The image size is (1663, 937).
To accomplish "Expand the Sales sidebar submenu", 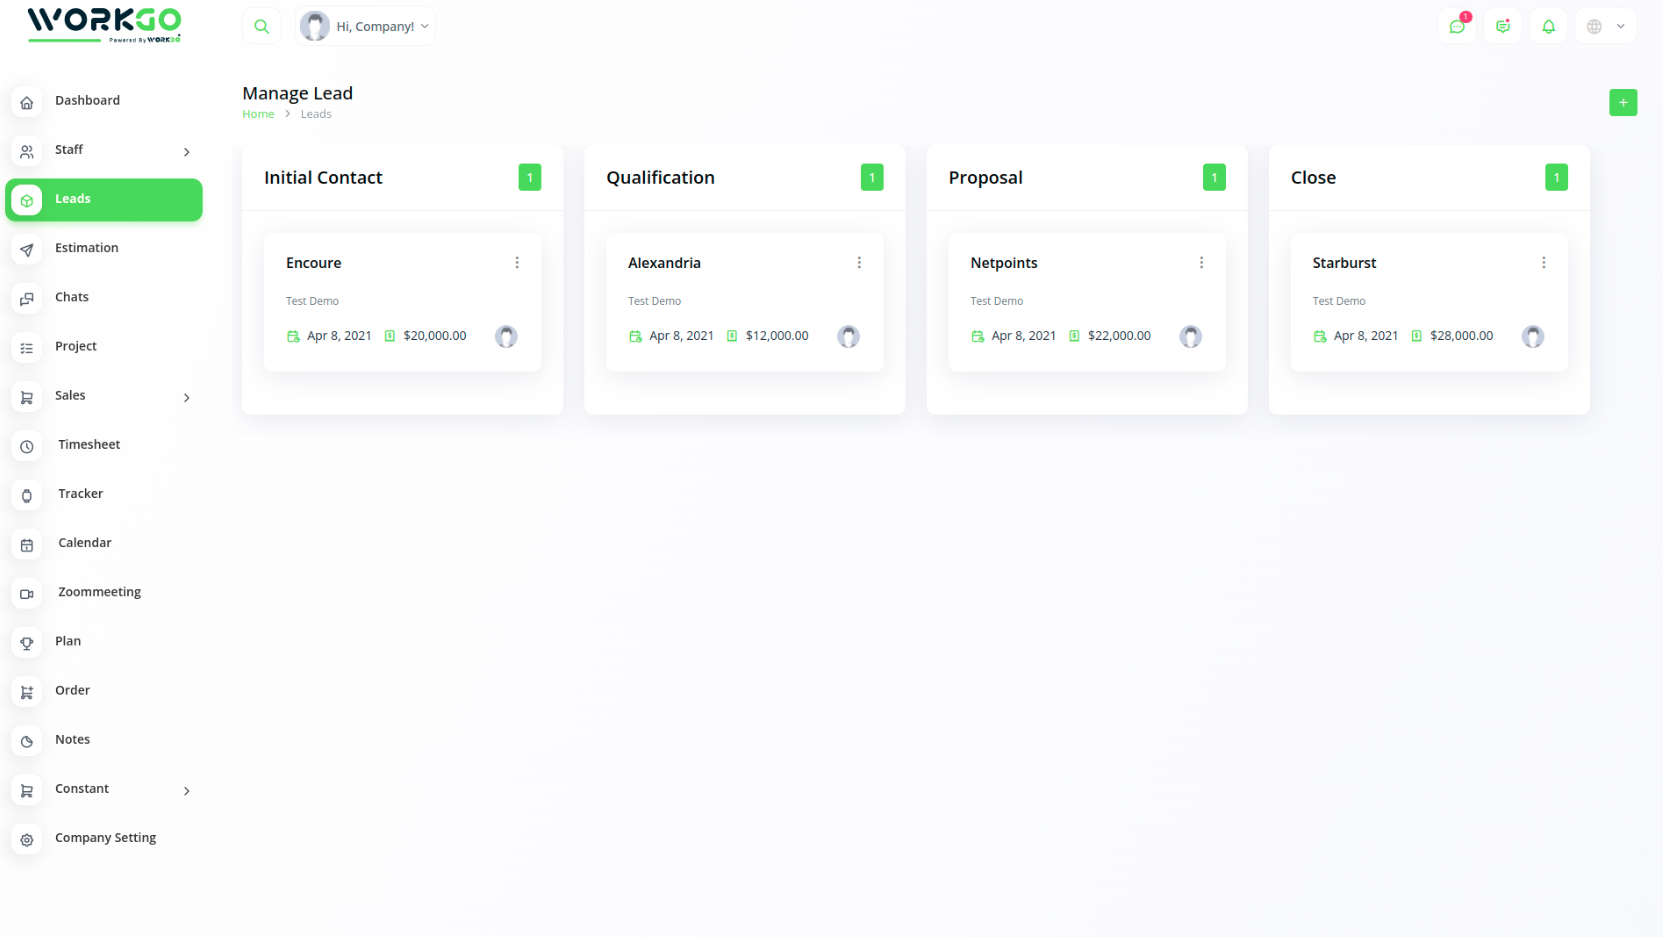I will [x=186, y=398].
